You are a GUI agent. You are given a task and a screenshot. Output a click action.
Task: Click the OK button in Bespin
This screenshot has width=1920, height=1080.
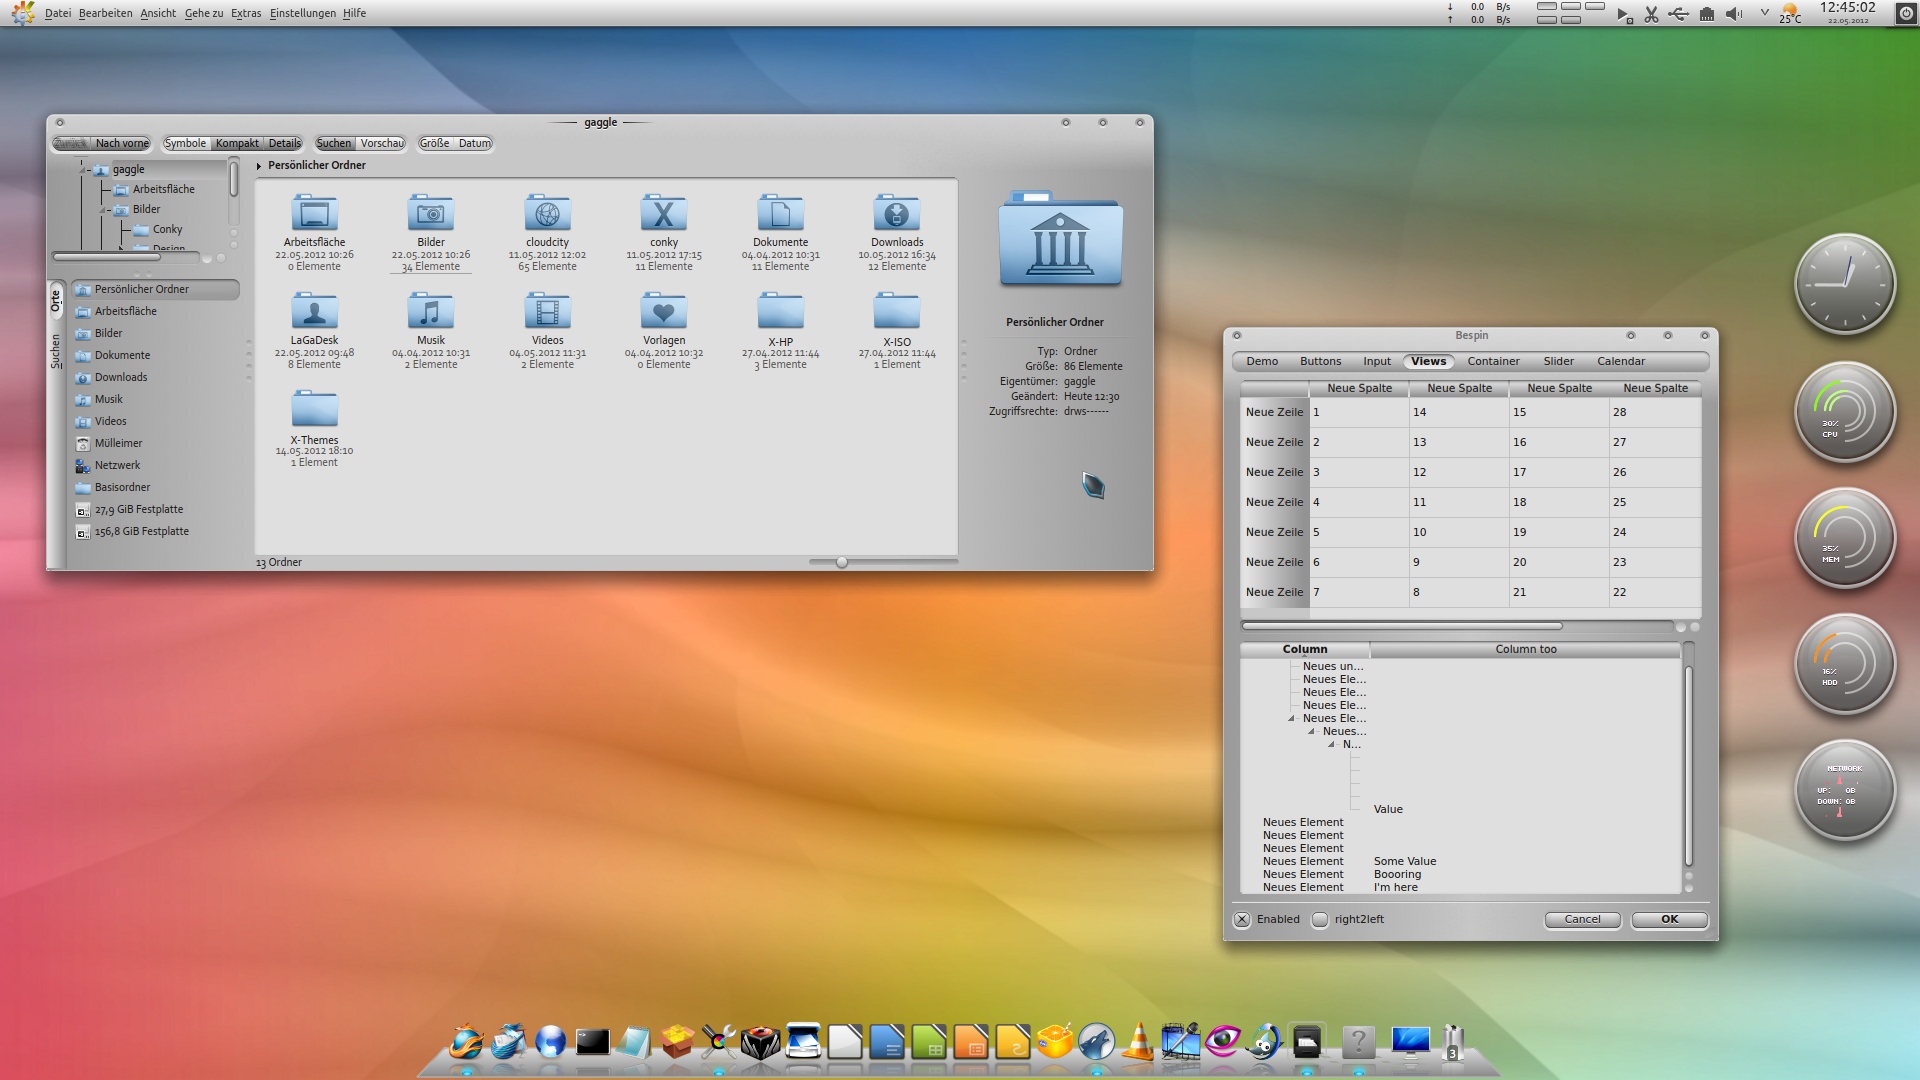point(1669,919)
